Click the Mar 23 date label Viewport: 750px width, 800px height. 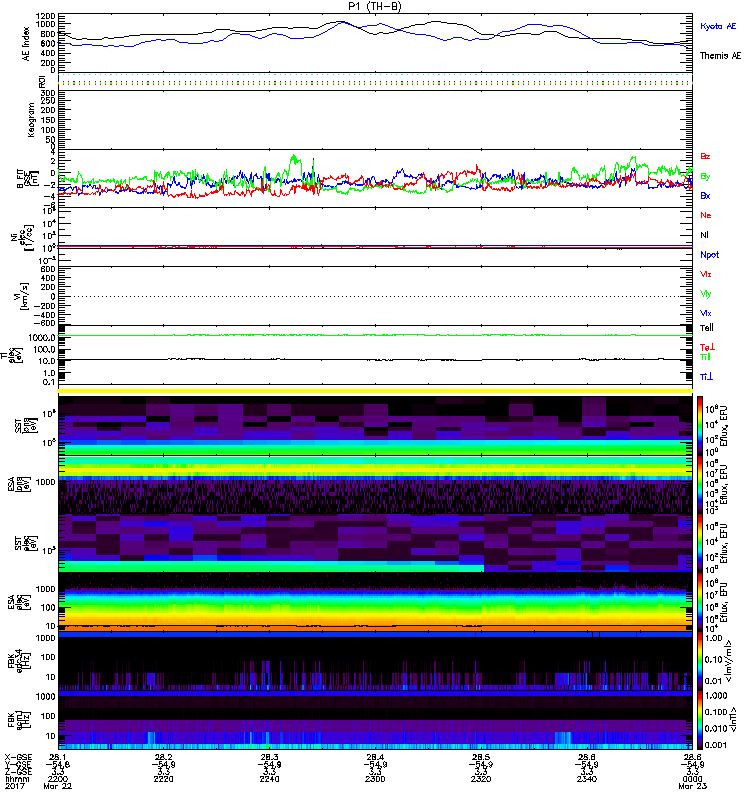click(692, 786)
